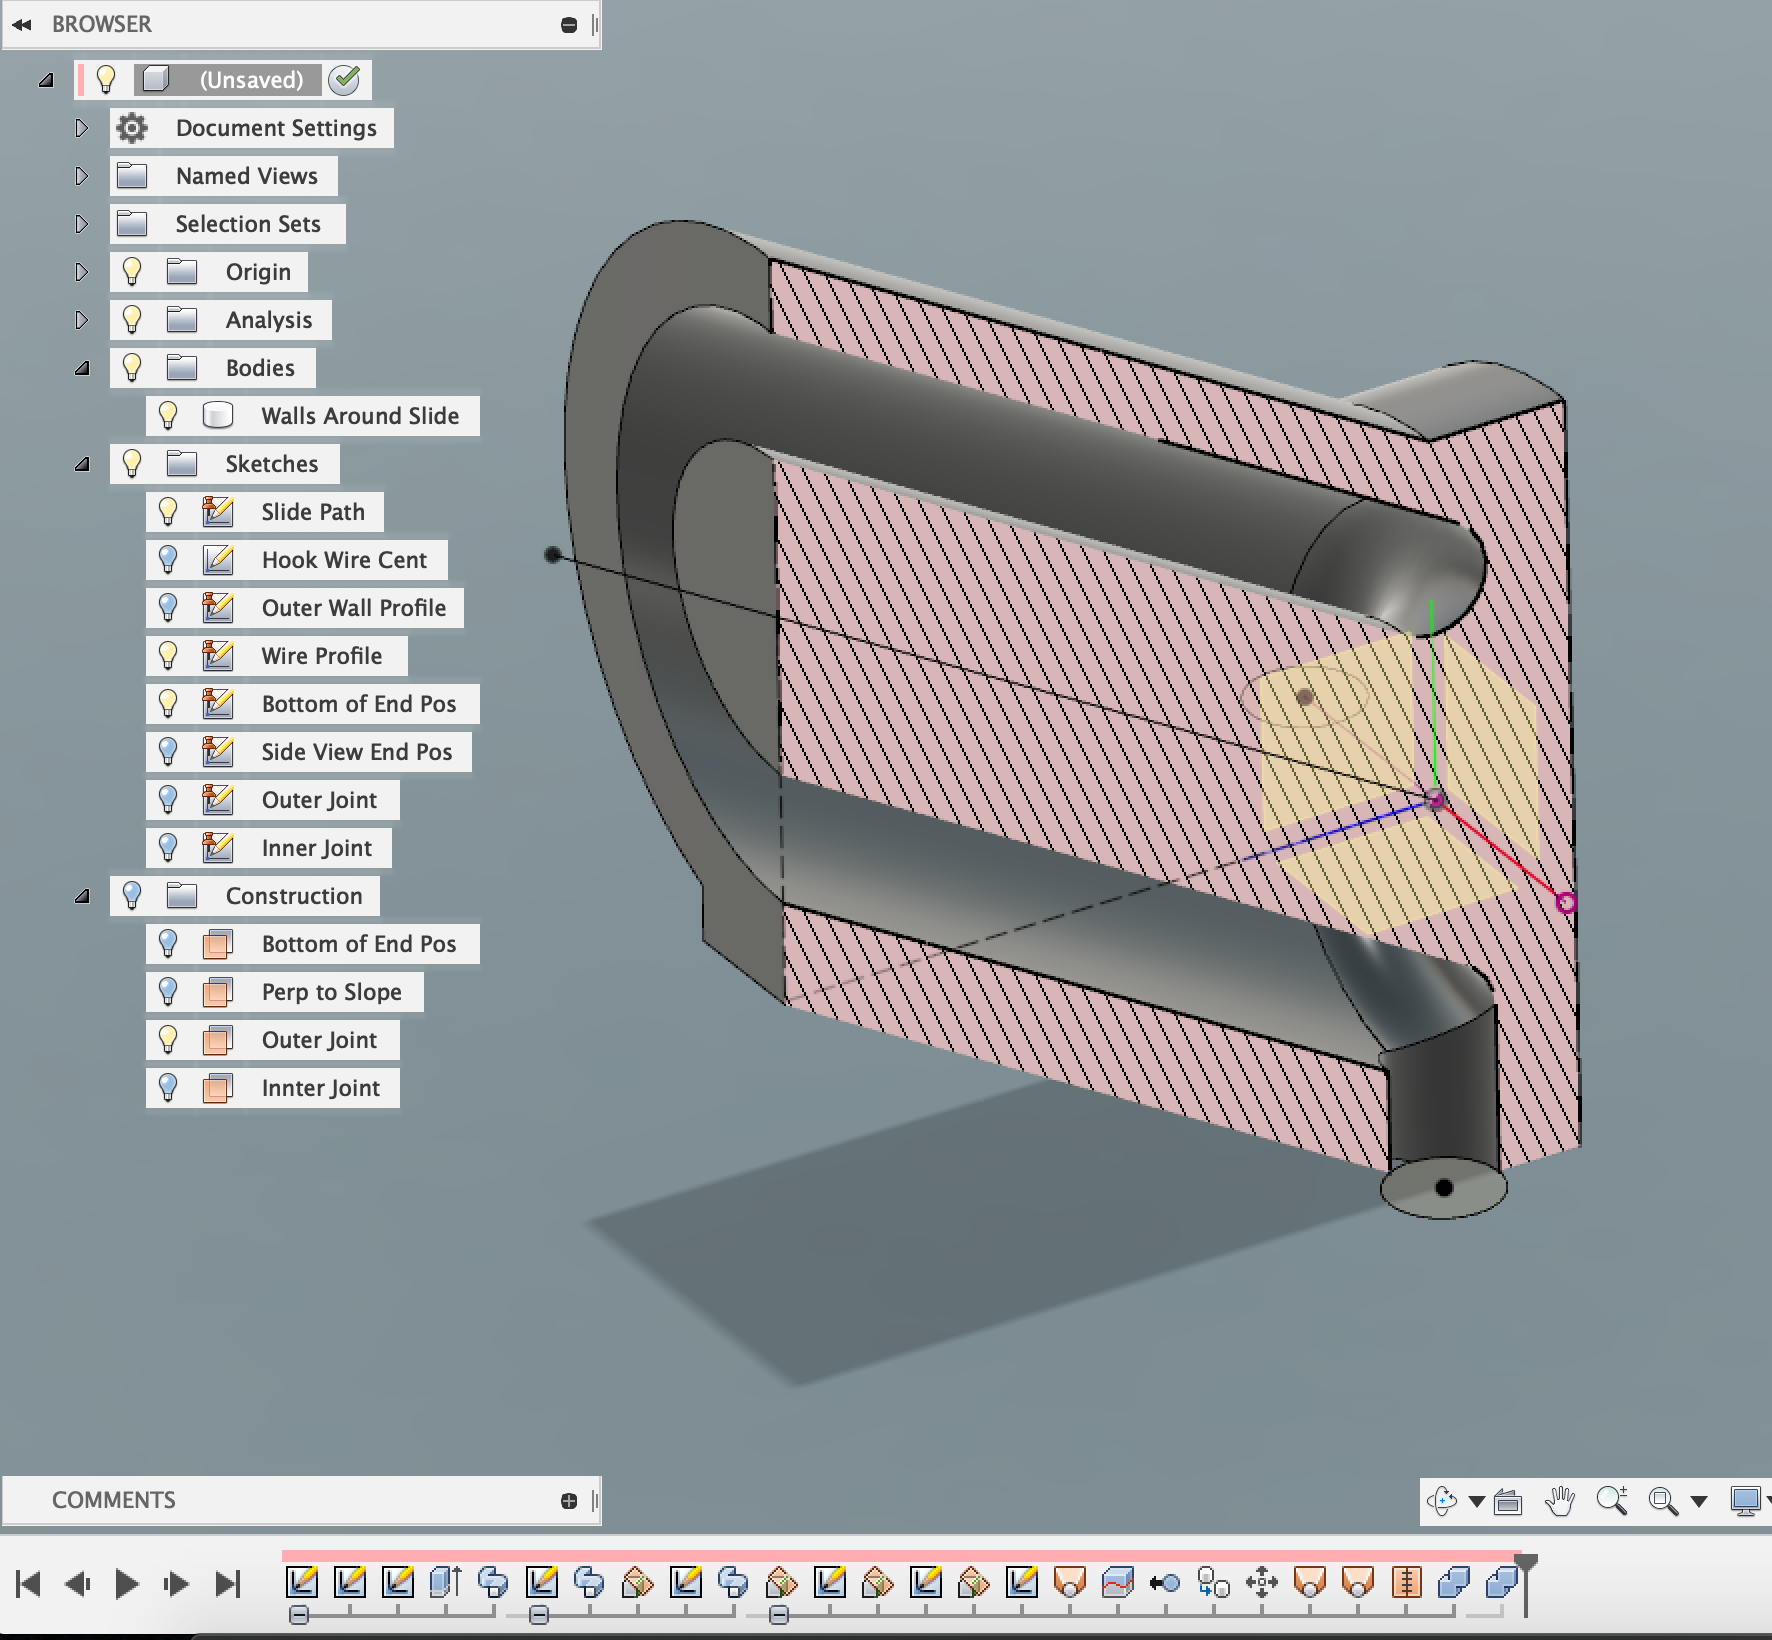Activate the Zoom Window tool
Viewport: 1772px width, 1640px height.
click(1663, 1500)
